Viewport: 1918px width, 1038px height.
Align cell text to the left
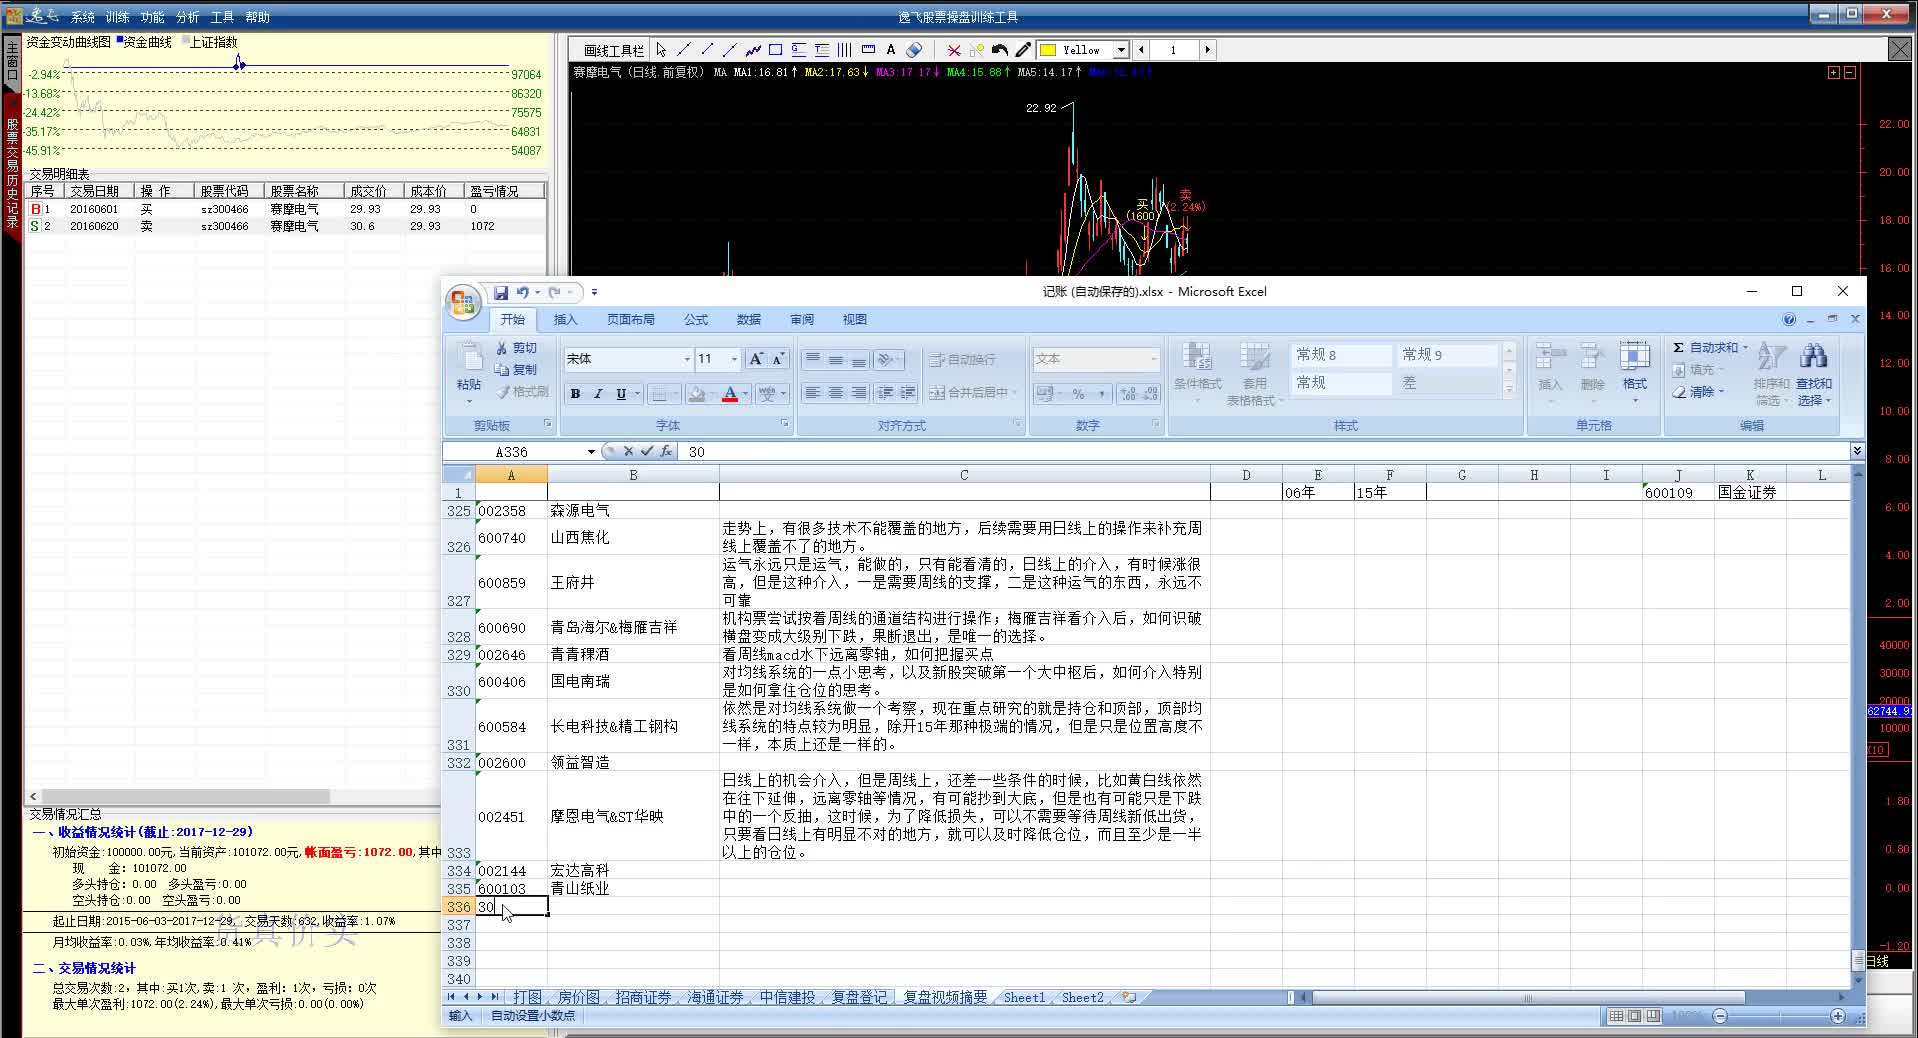(x=813, y=393)
